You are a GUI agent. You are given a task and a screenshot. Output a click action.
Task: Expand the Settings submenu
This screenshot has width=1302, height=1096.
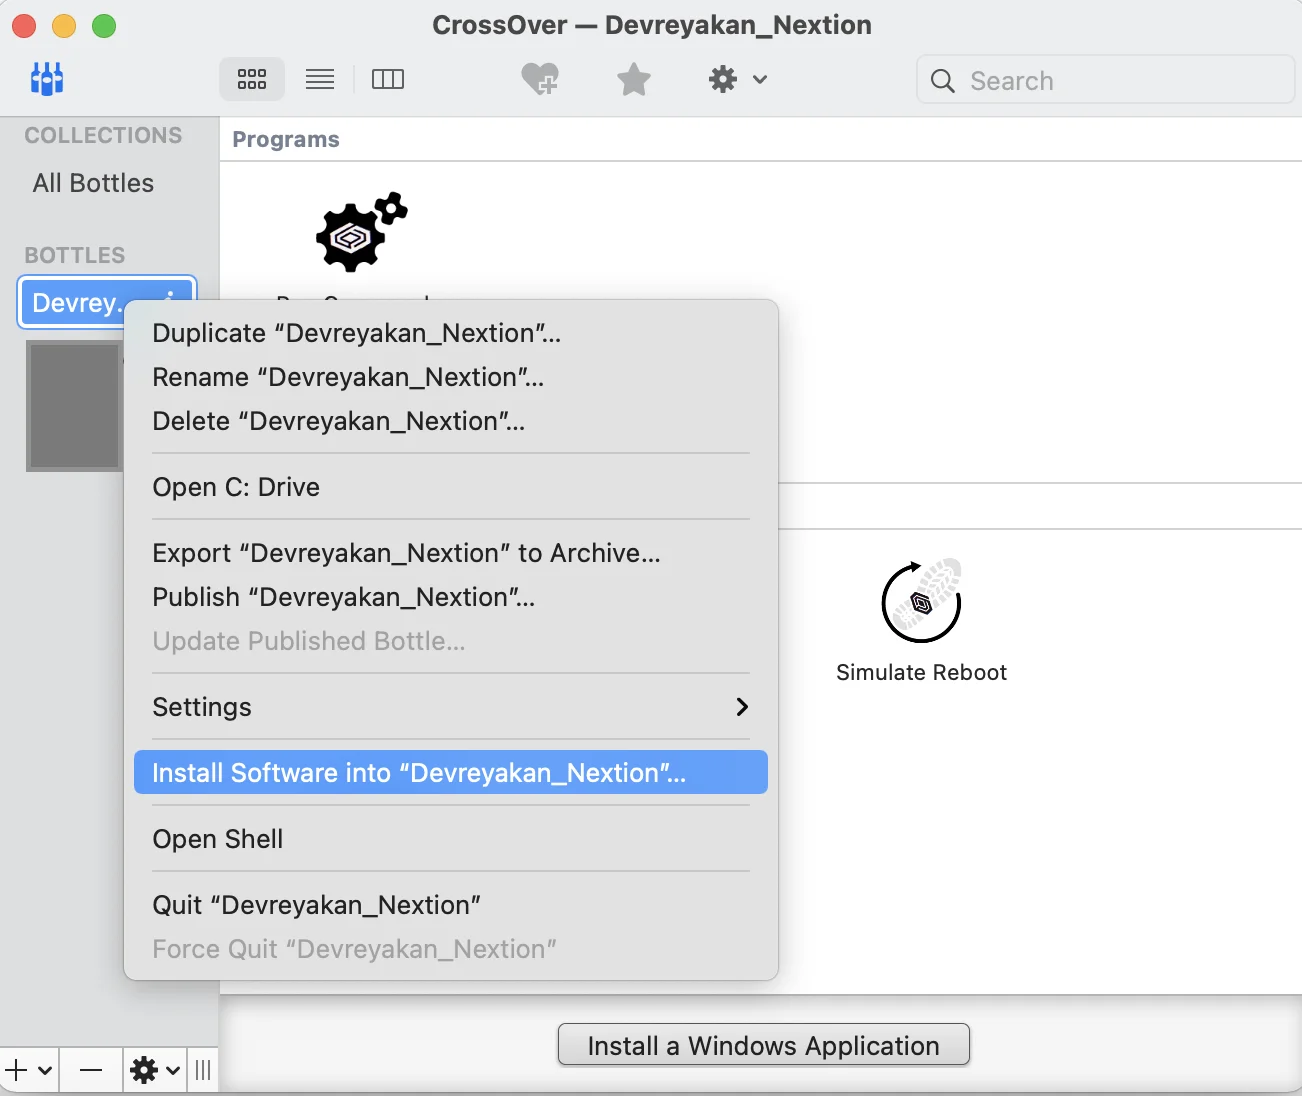point(451,707)
